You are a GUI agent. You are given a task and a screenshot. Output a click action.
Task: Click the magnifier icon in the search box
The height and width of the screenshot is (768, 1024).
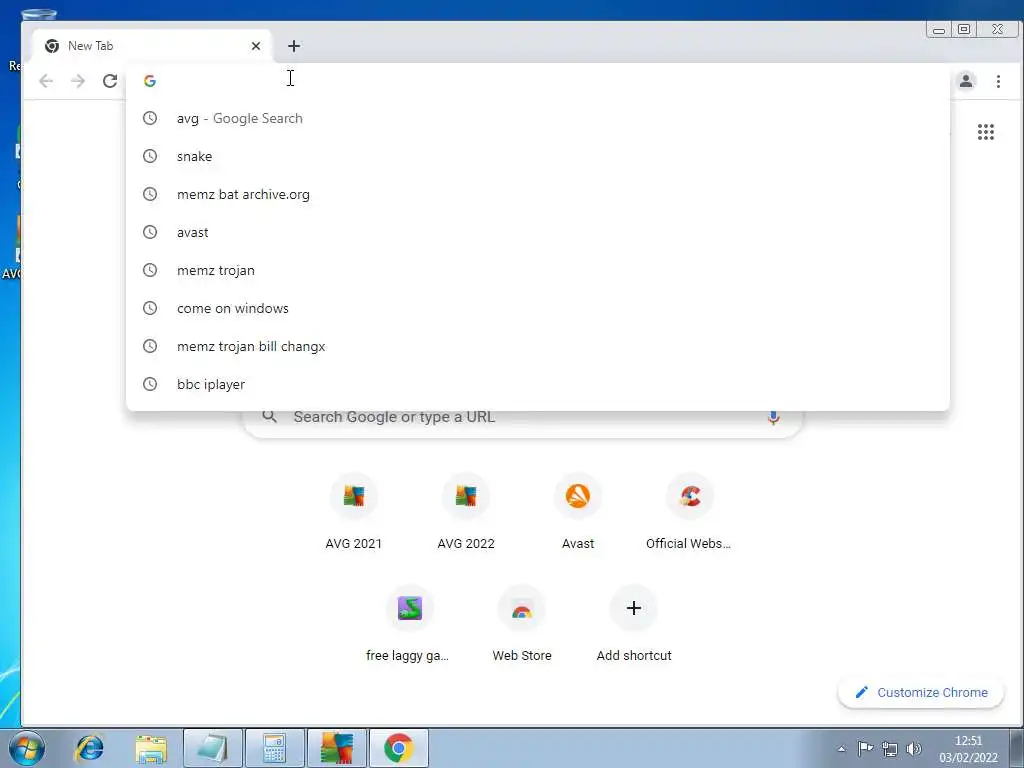270,417
